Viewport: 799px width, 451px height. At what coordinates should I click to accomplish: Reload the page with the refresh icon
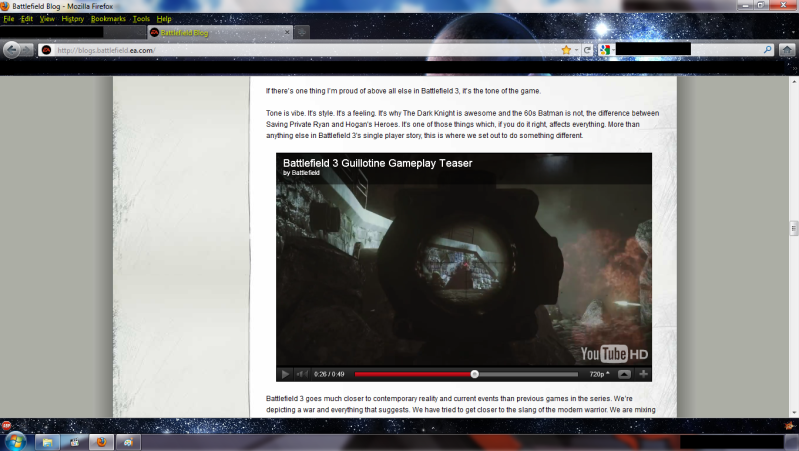click(588, 50)
